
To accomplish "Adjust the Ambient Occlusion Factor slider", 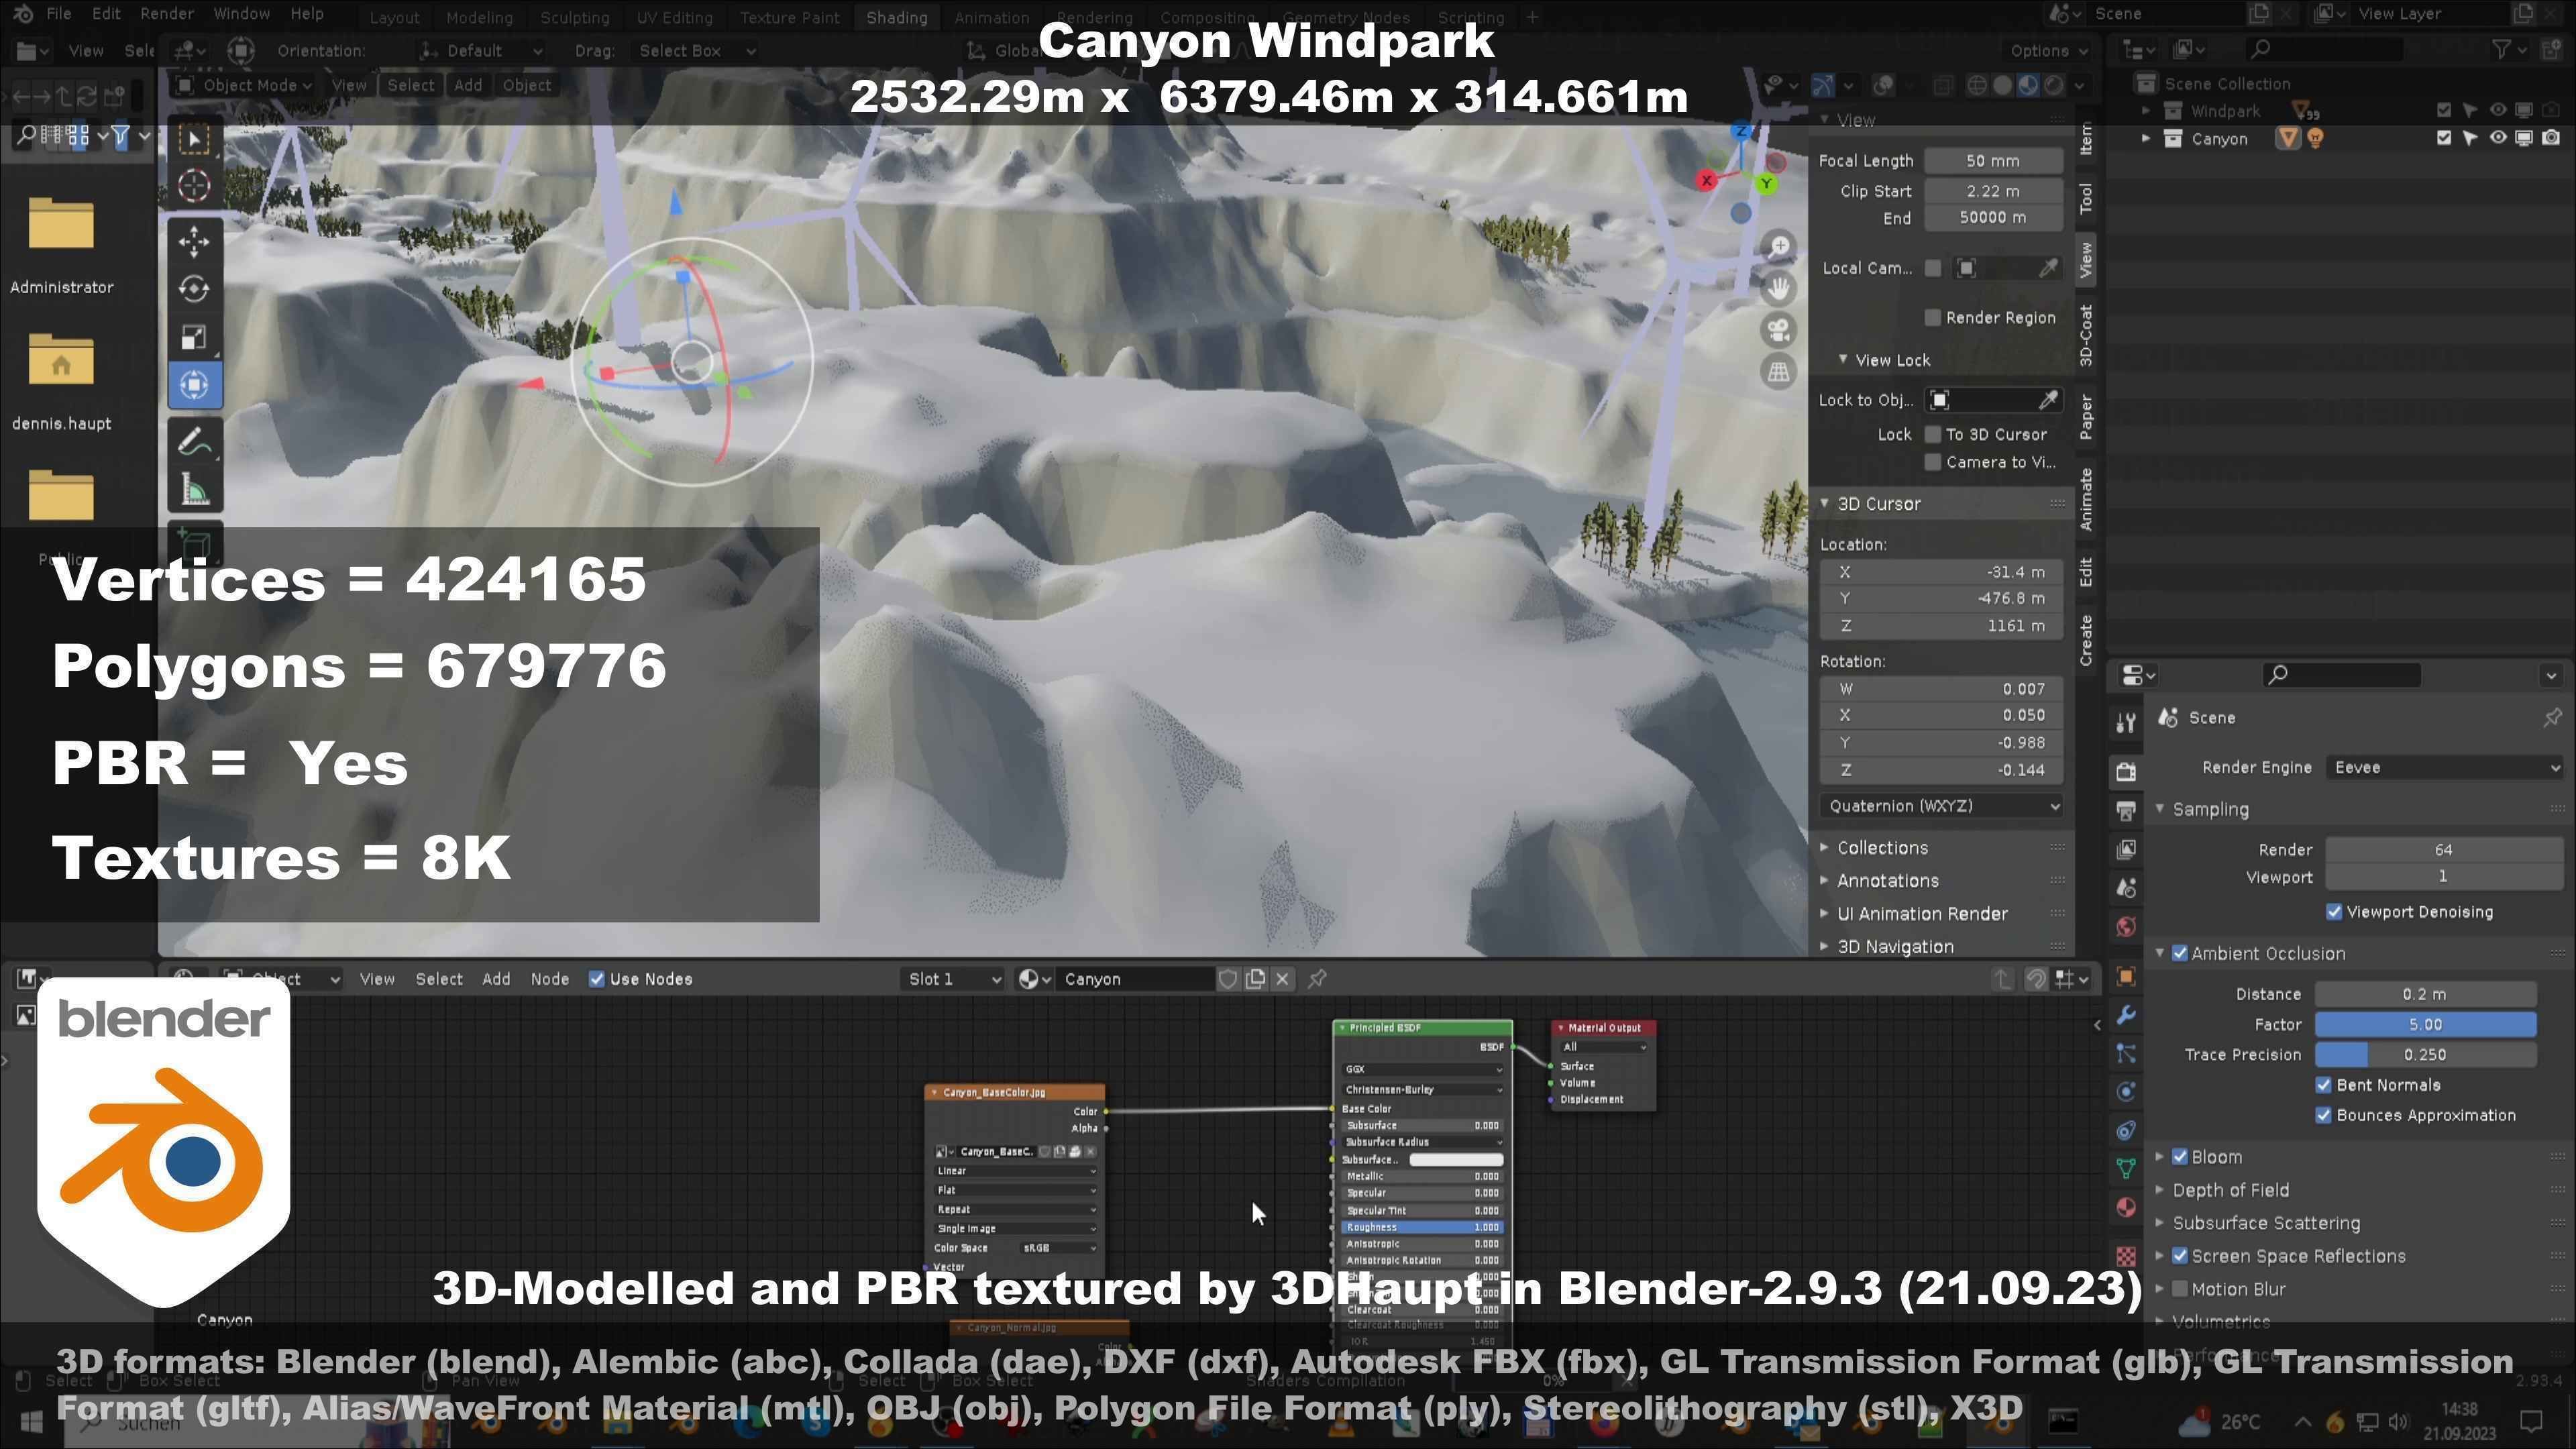I will (2425, 1025).
